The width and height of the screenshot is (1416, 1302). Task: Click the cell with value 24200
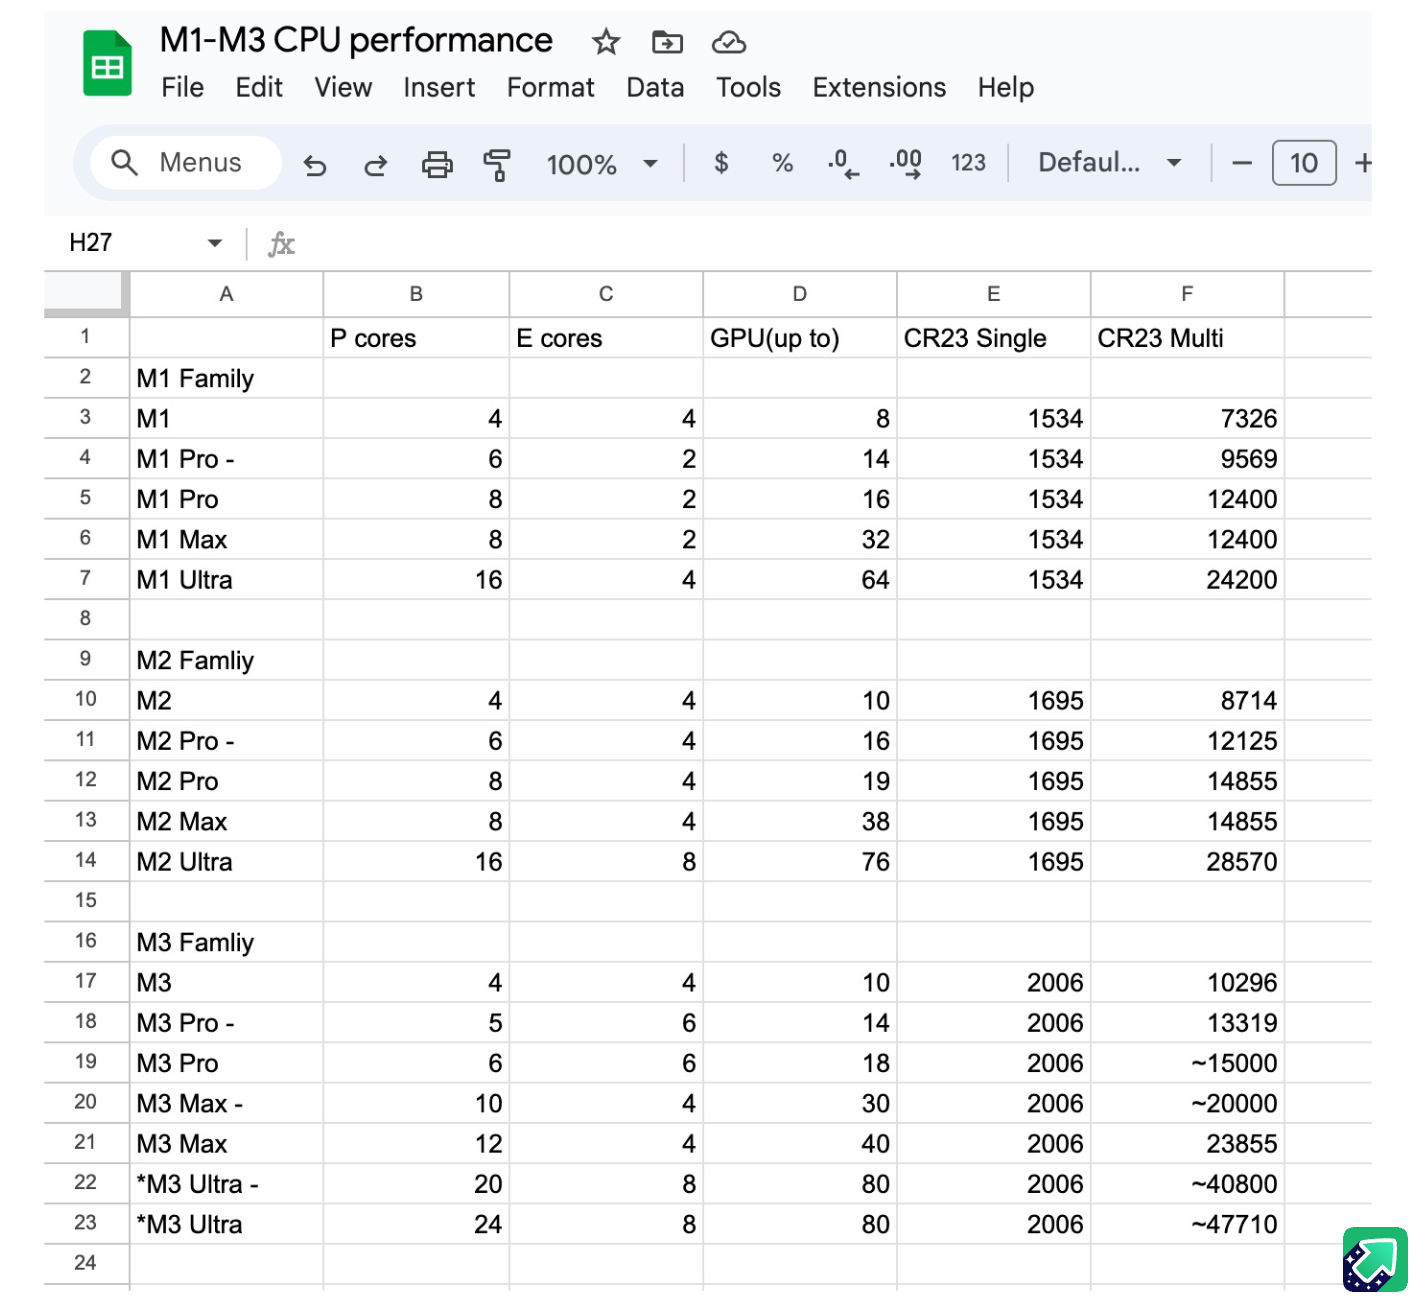pyautogui.click(x=1187, y=580)
